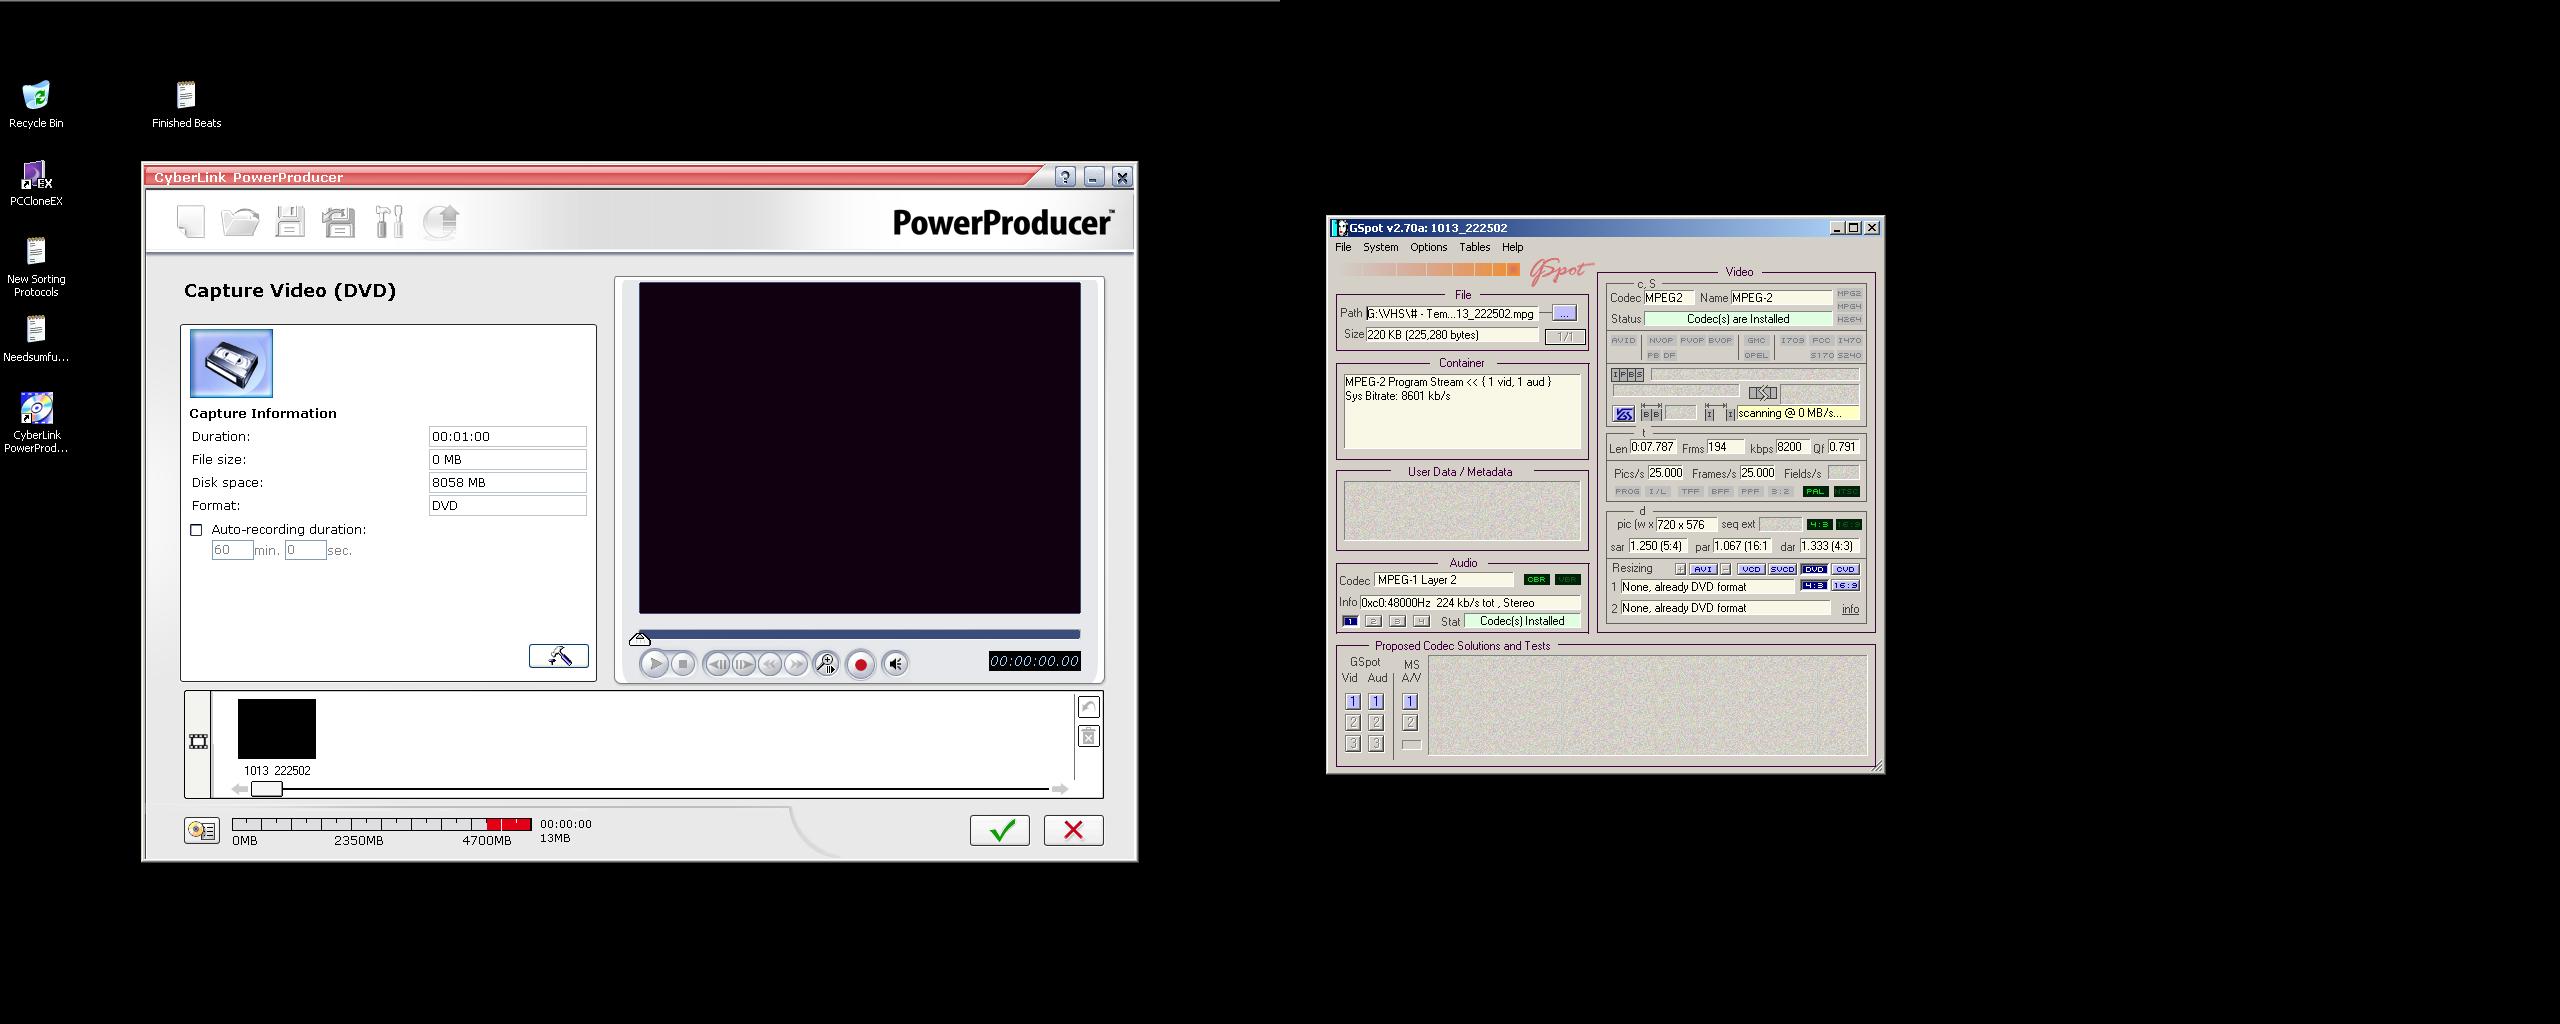Image resolution: width=2560 pixels, height=1024 pixels.
Task: Open project using the folder toolbar icon
Action: 240,221
